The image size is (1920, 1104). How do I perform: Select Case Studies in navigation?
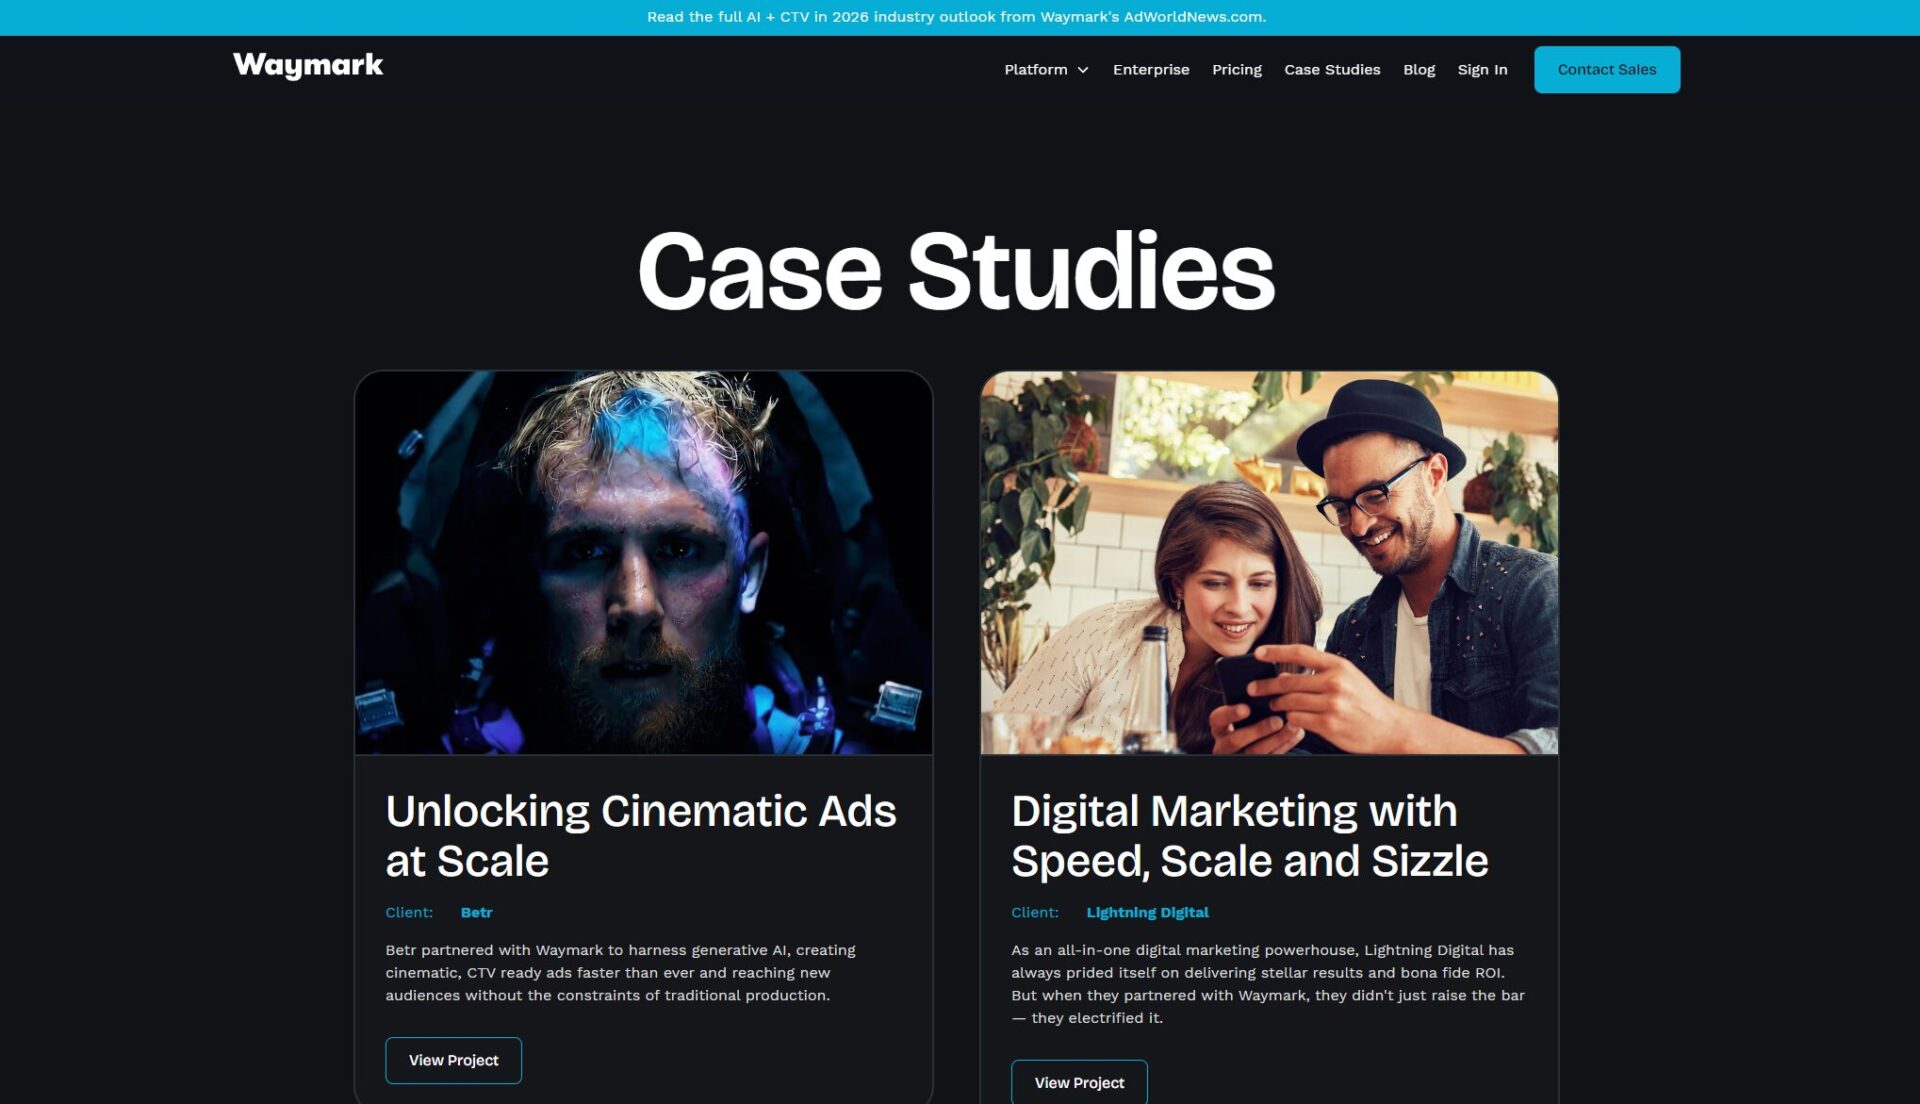(1331, 70)
